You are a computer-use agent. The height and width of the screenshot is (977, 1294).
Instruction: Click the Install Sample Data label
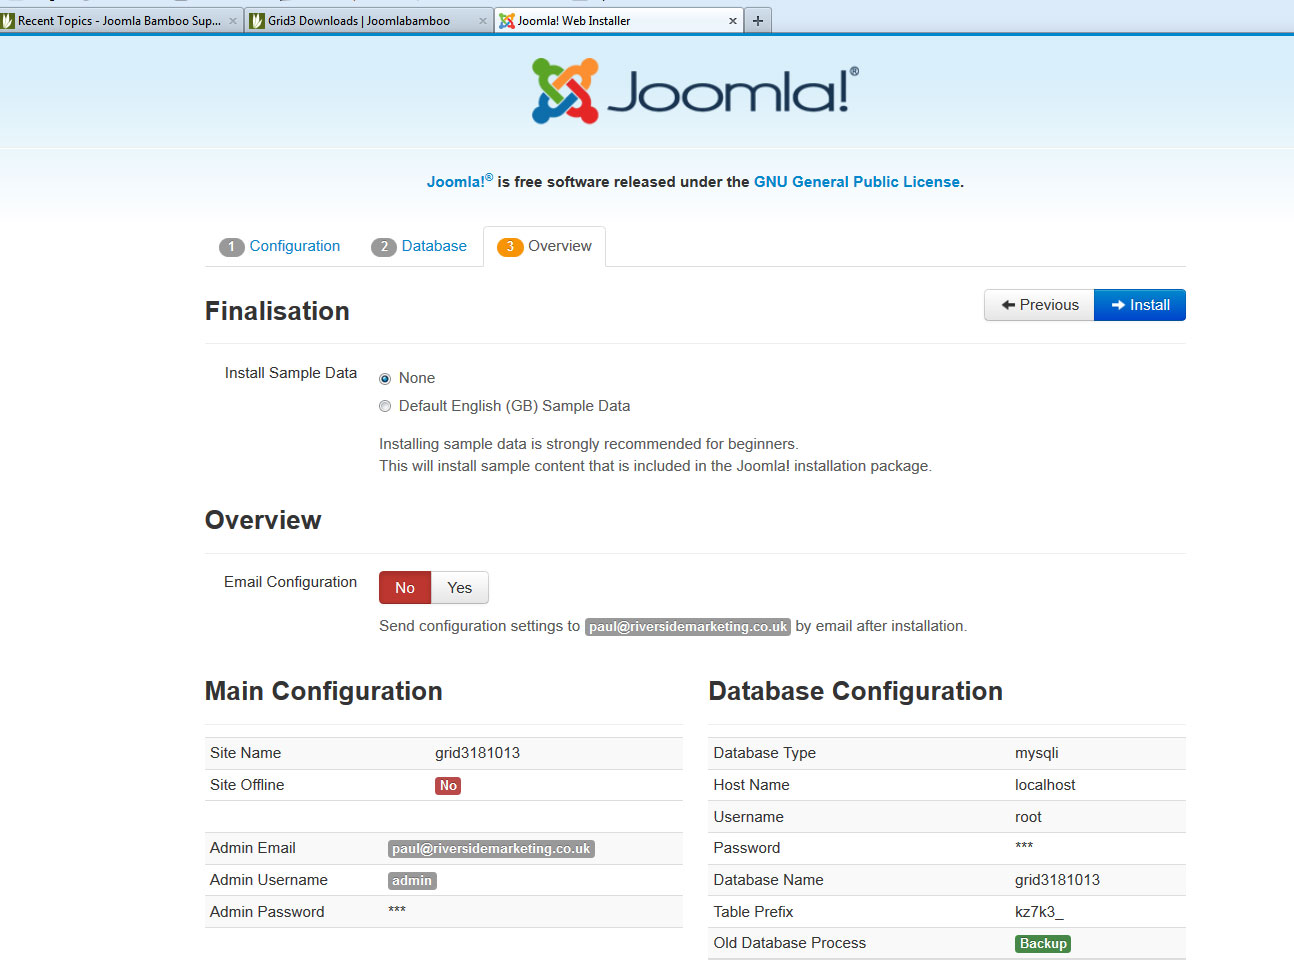click(290, 373)
